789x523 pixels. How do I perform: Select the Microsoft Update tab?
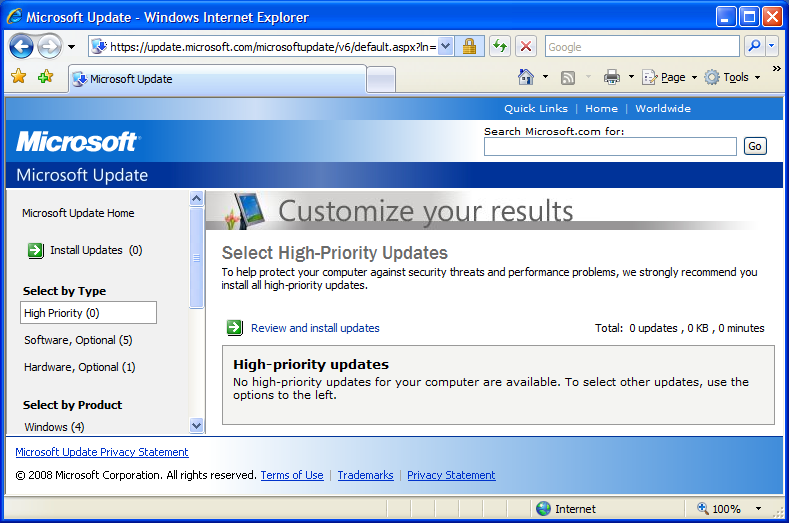pos(217,79)
